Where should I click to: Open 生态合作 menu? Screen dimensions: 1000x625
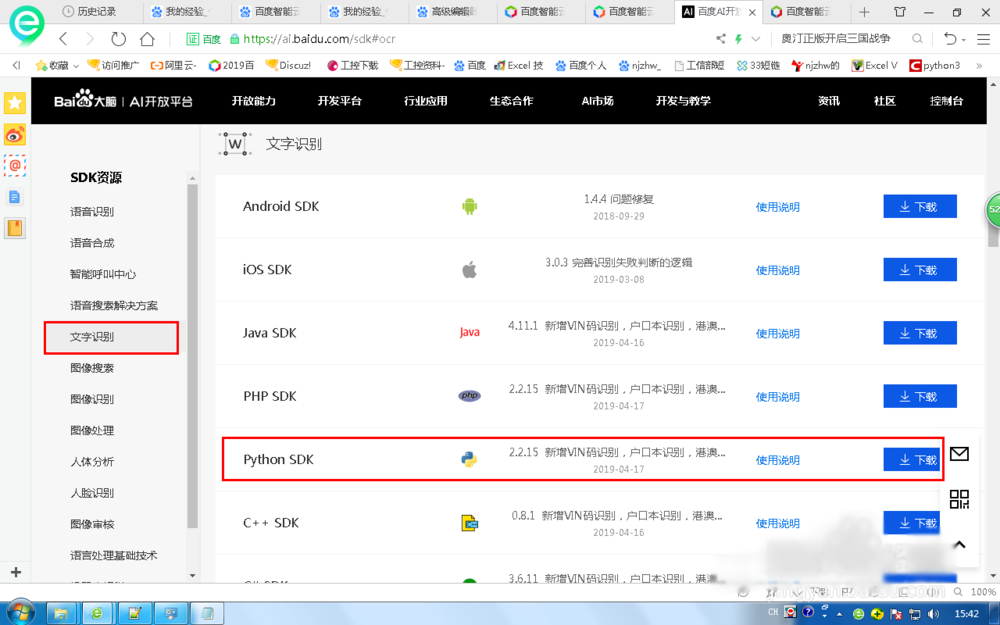pyautogui.click(x=511, y=101)
